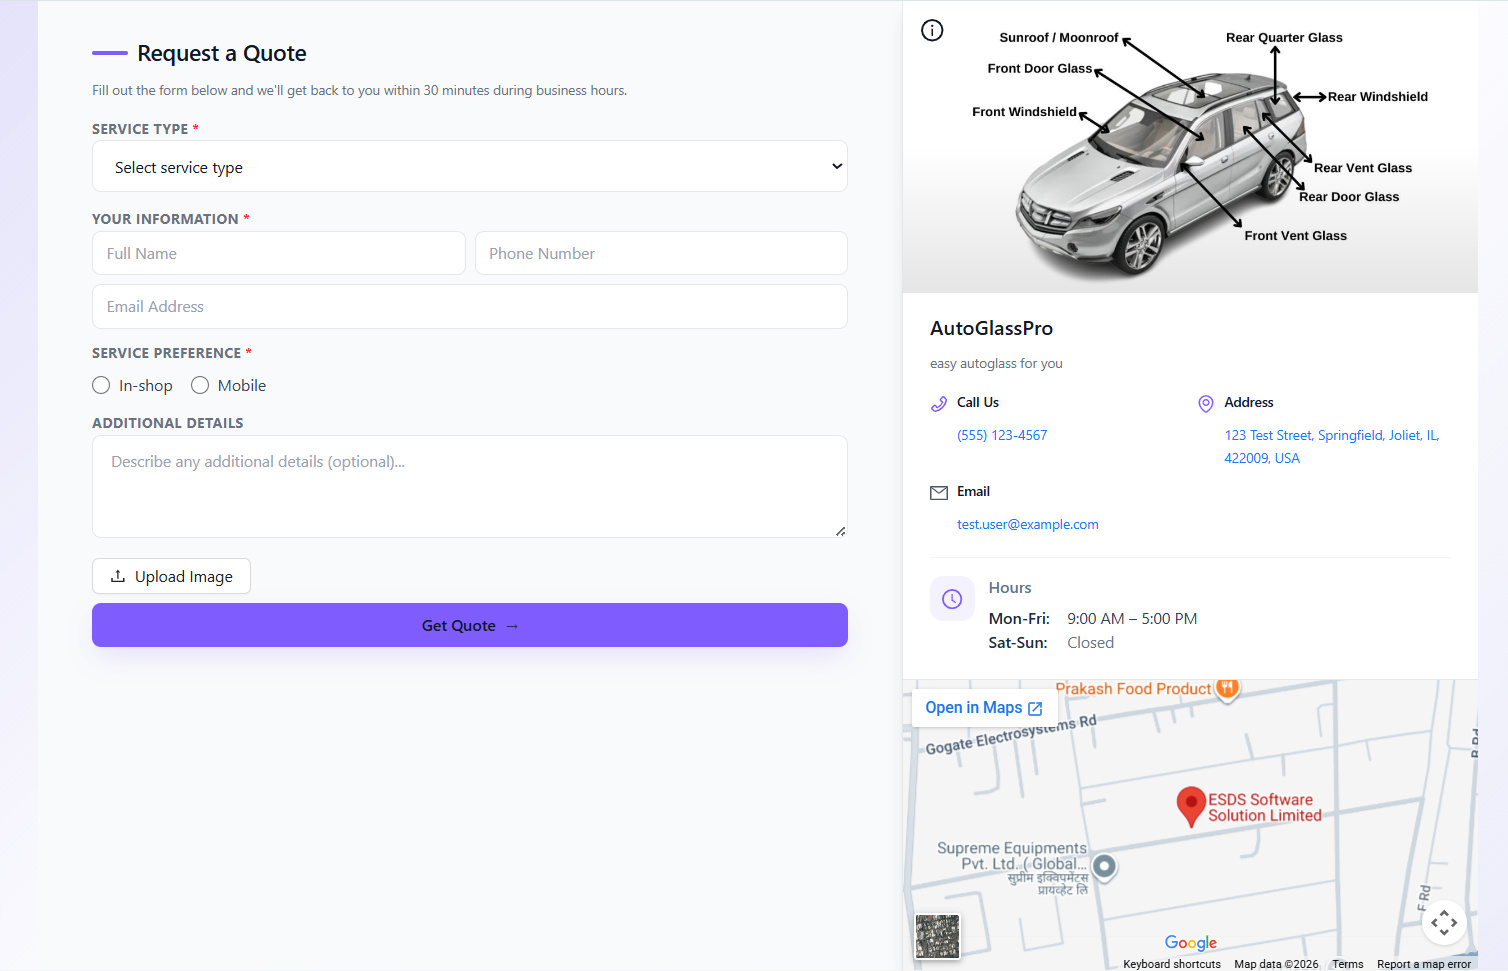
Task: Select the In-shop radio option
Action: 101,385
